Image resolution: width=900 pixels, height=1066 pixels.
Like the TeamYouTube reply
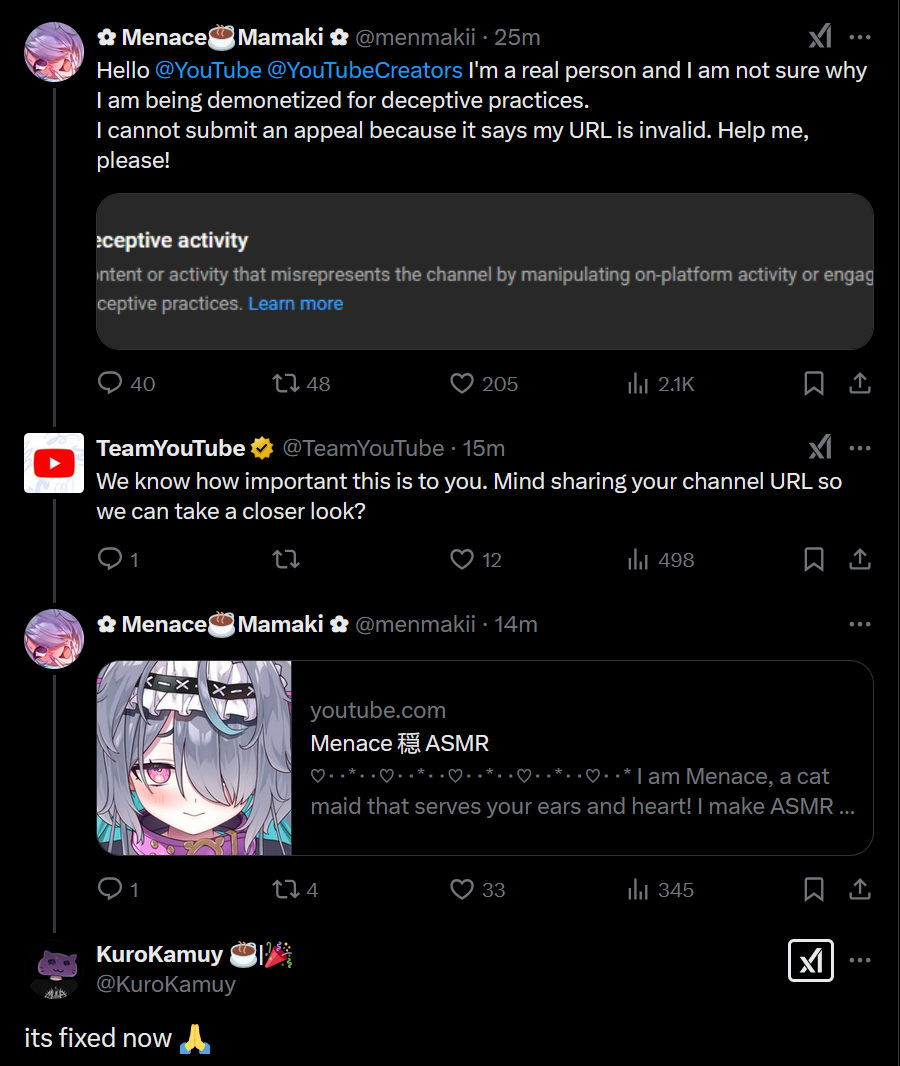pos(461,560)
